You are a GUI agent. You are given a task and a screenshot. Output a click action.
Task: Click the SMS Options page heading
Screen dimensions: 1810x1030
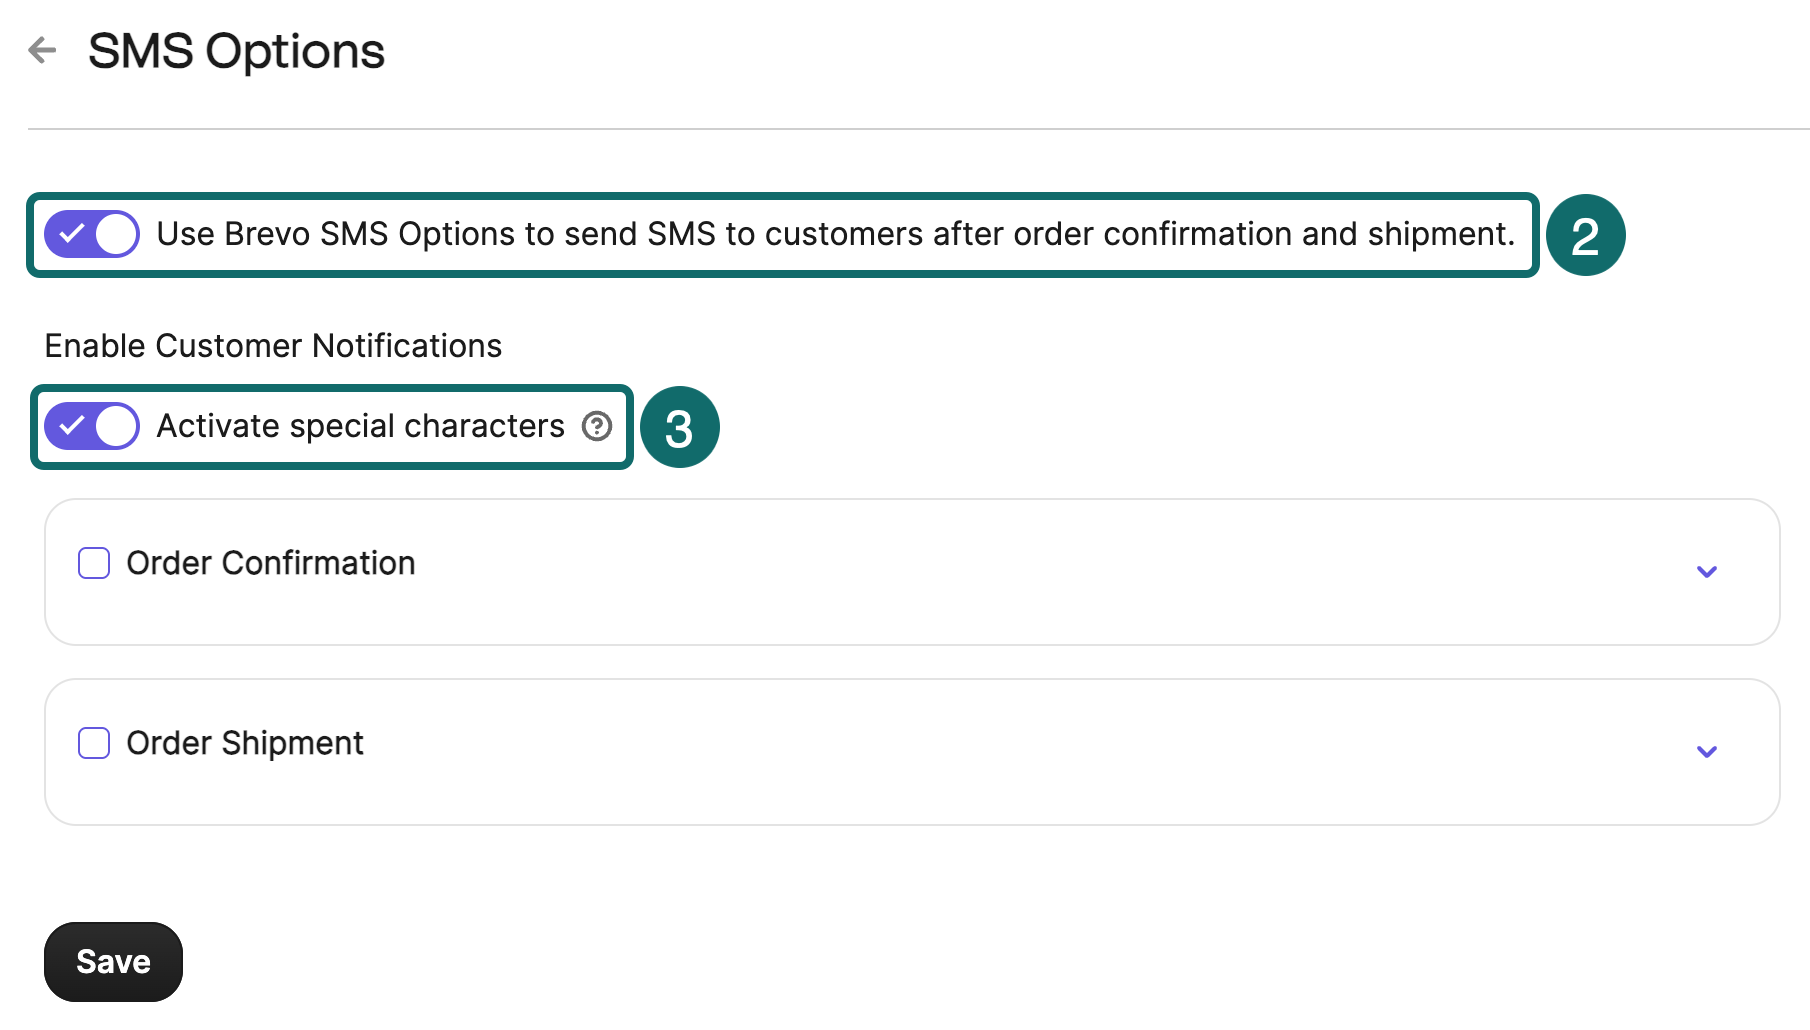click(236, 51)
